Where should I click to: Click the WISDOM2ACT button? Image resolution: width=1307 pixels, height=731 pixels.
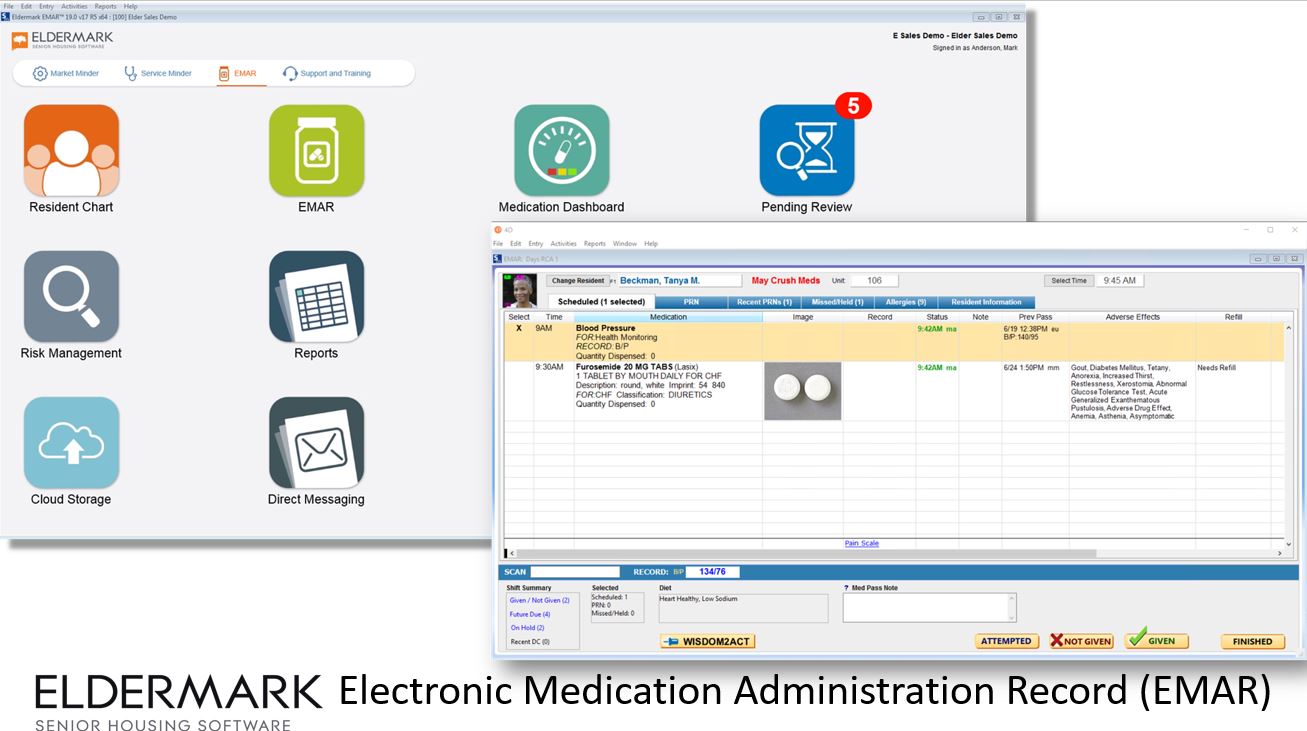tap(707, 641)
